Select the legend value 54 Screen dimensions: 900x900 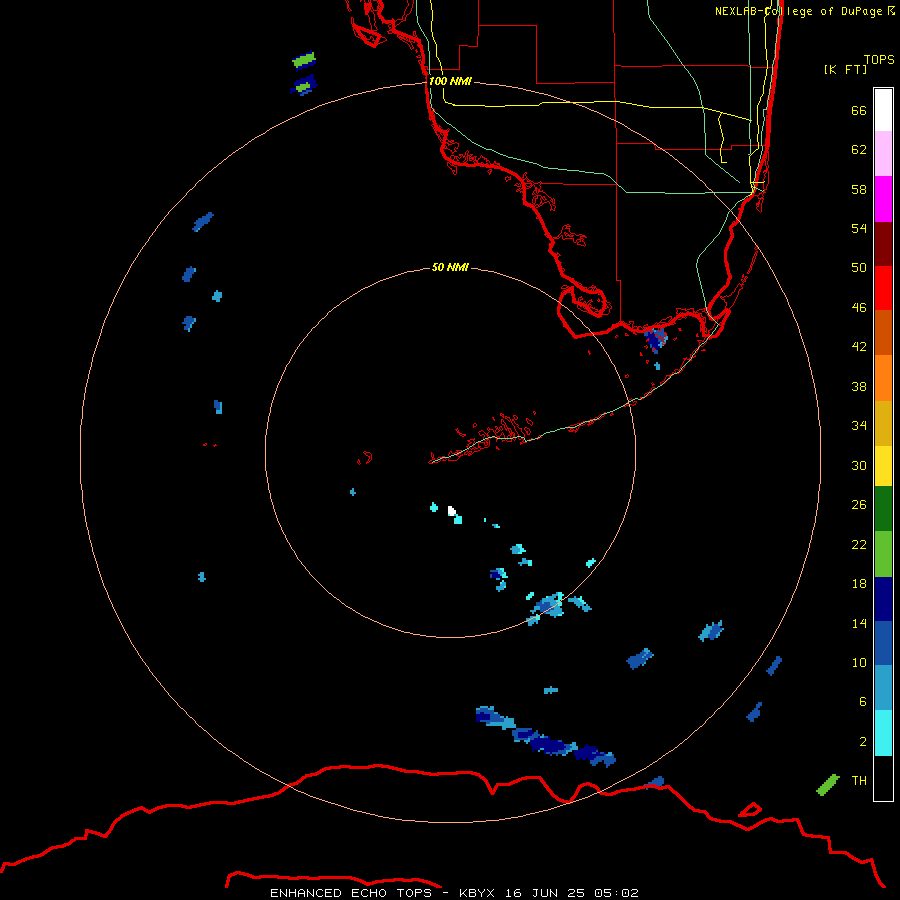click(859, 228)
